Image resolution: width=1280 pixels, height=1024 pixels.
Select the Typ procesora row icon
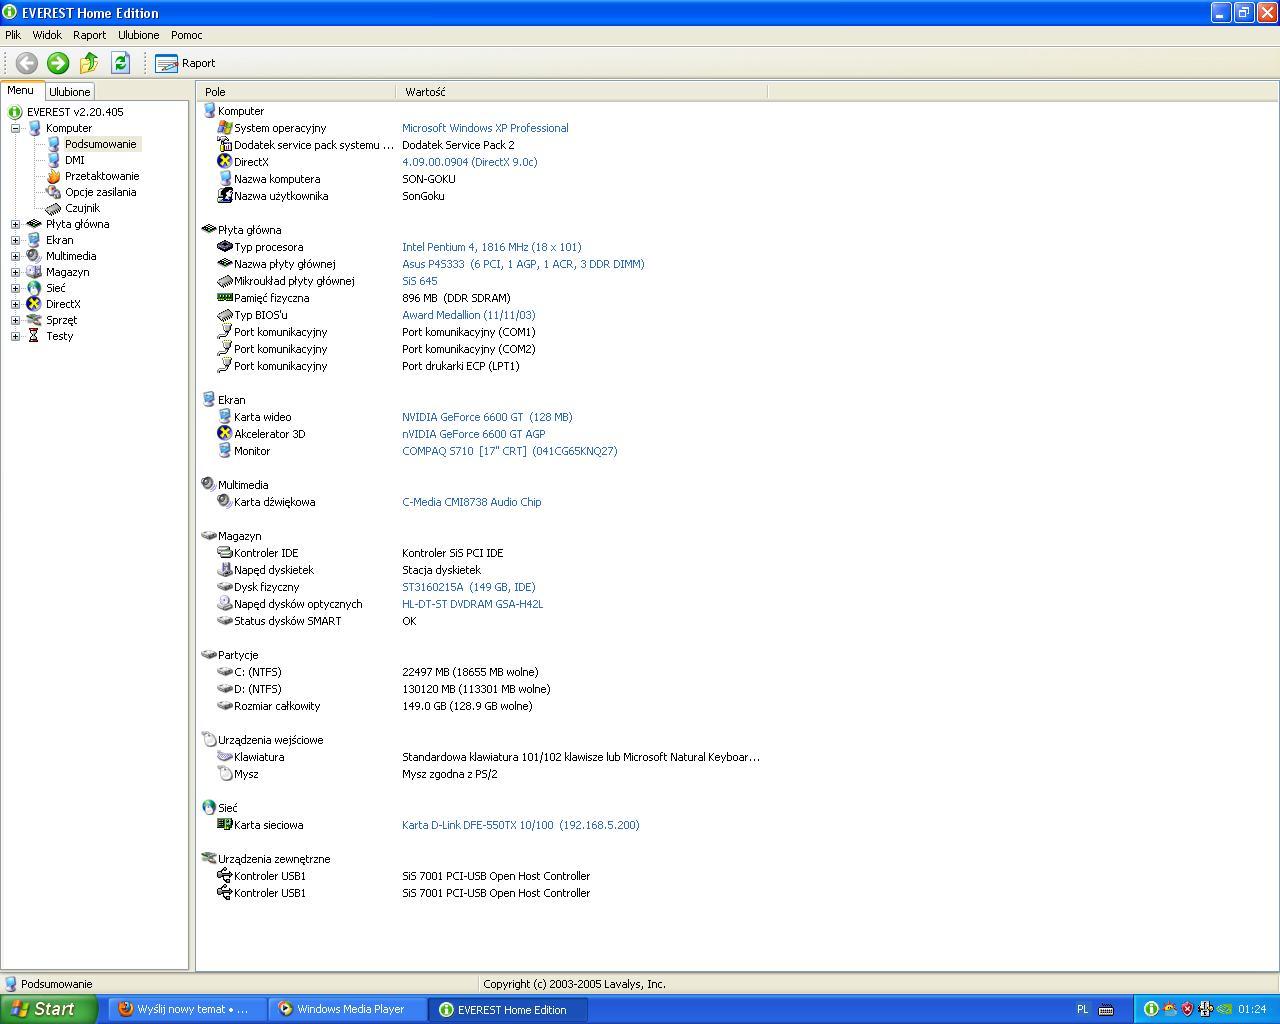tap(225, 247)
